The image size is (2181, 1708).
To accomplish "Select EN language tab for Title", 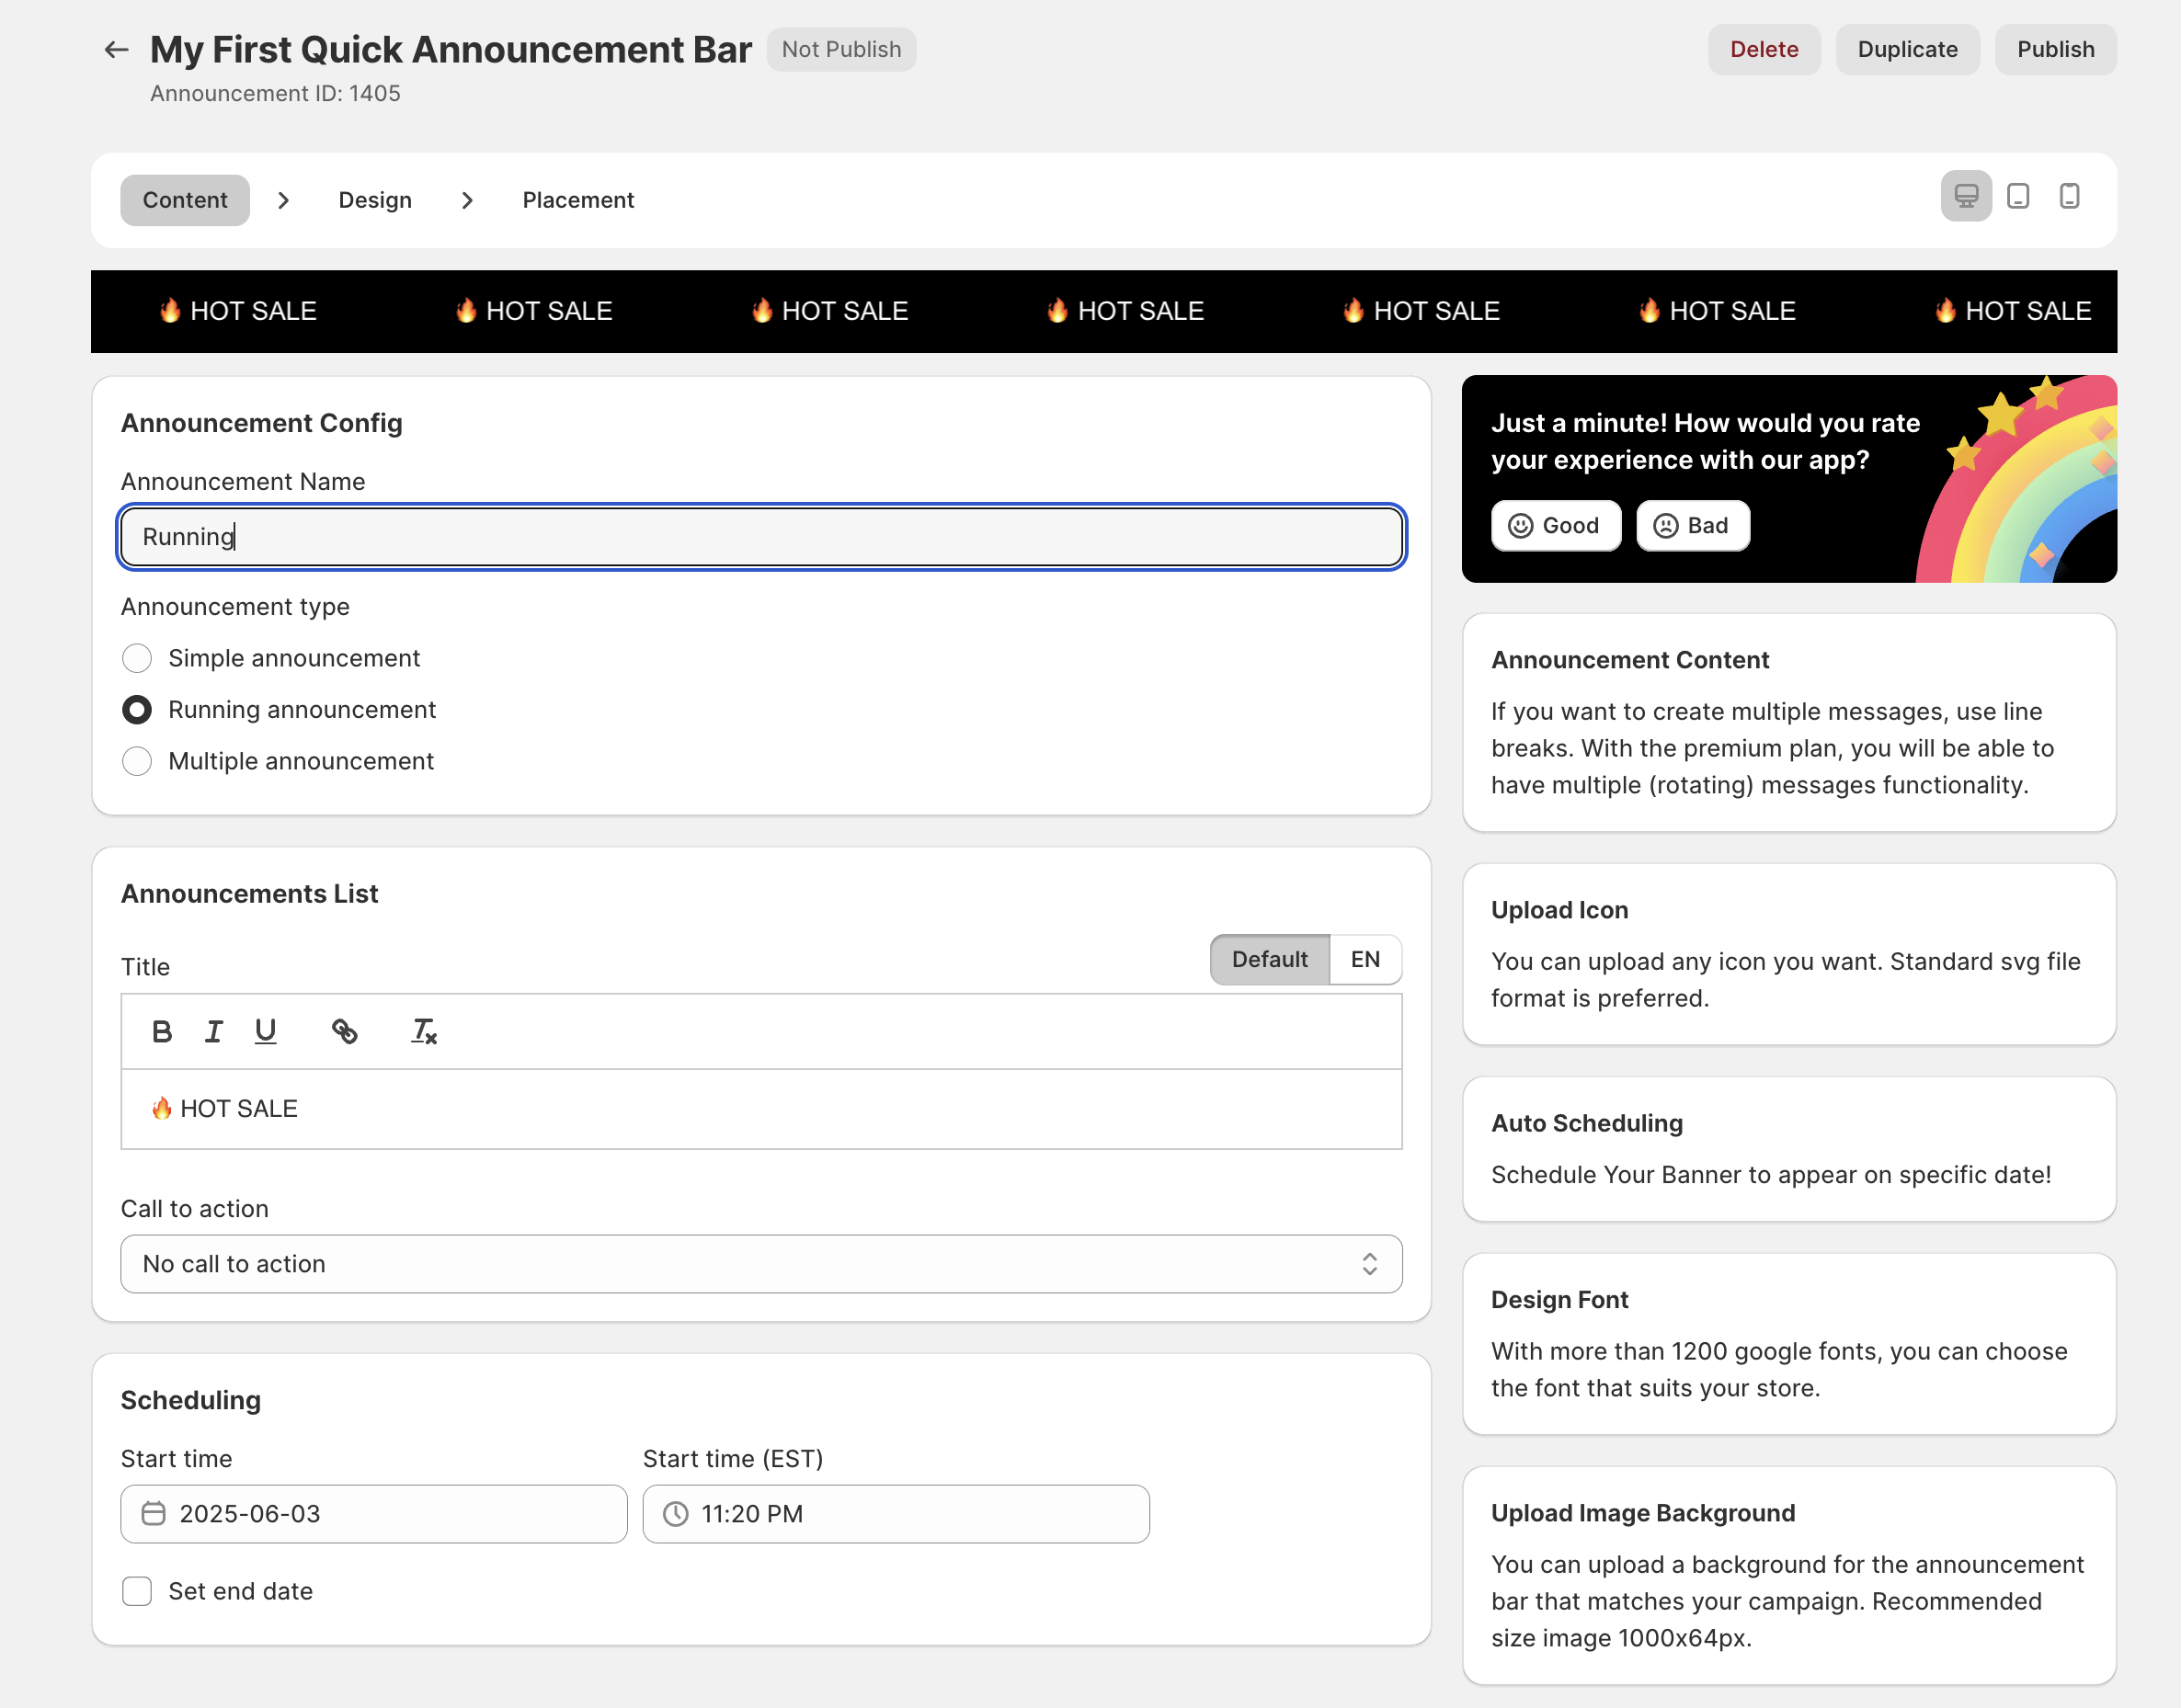I will [x=1365, y=959].
